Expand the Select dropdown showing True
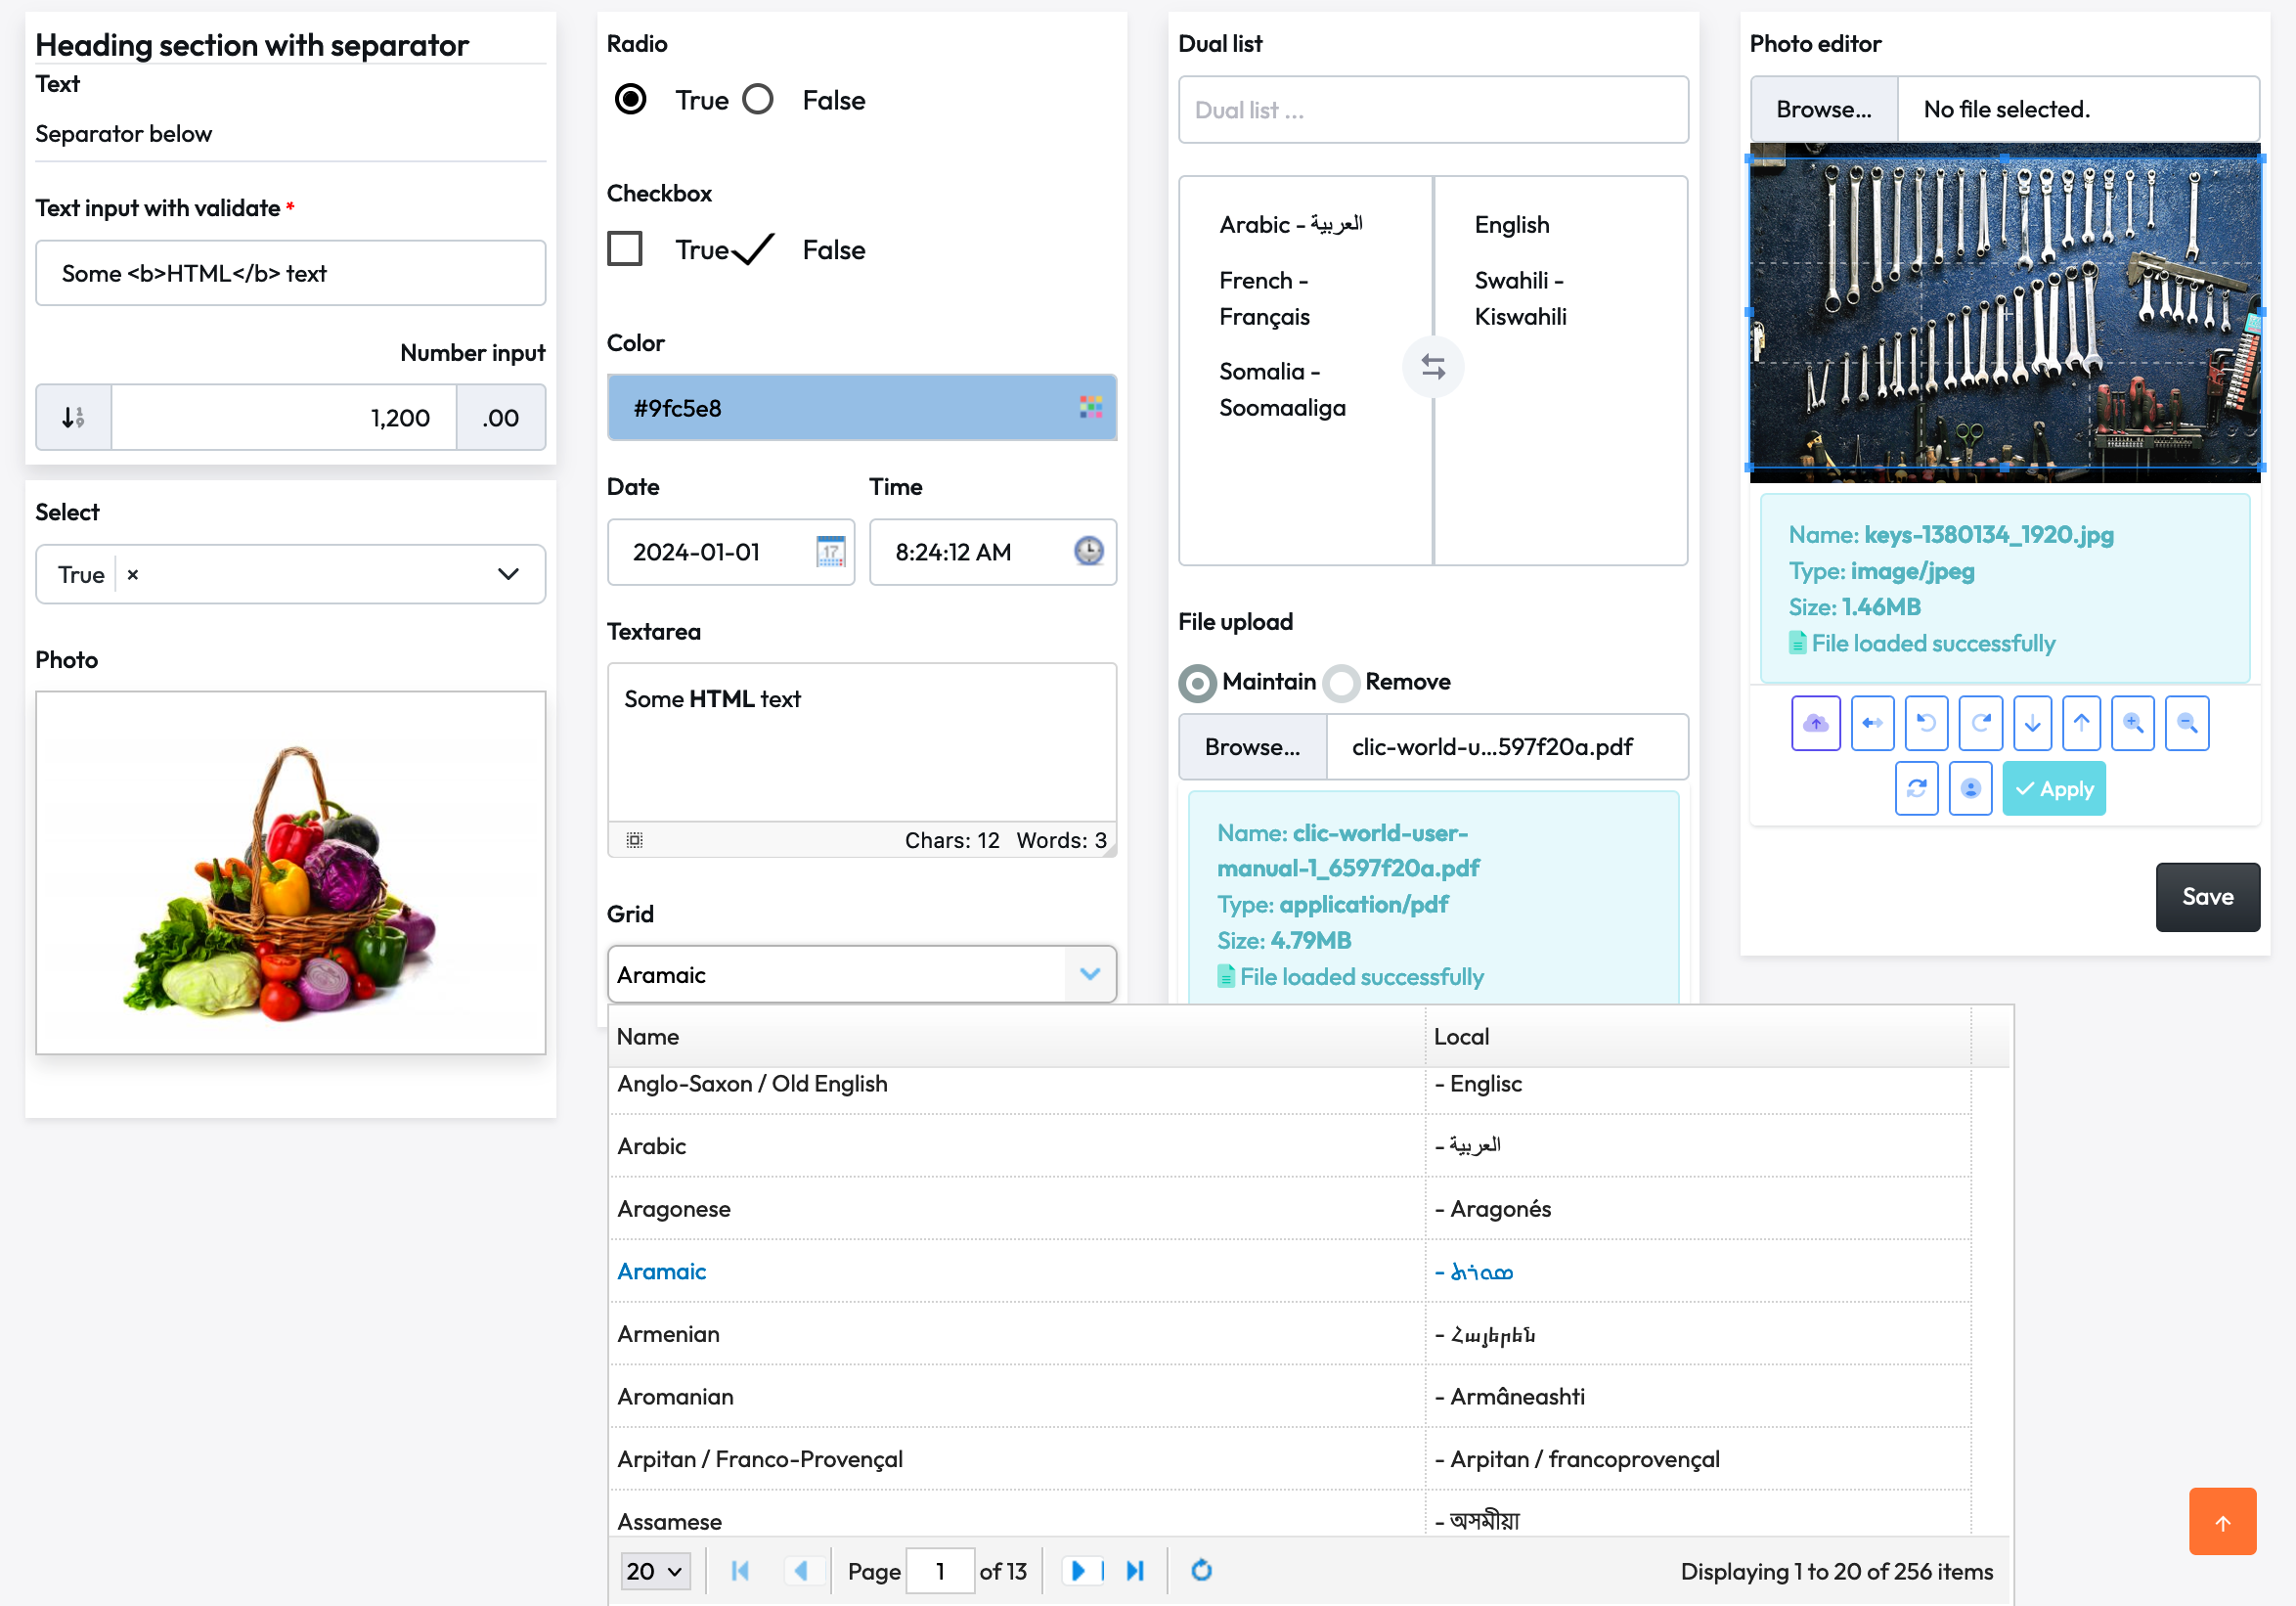The height and width of the screenshot is (1606, 2296). (x=508, y=574)
